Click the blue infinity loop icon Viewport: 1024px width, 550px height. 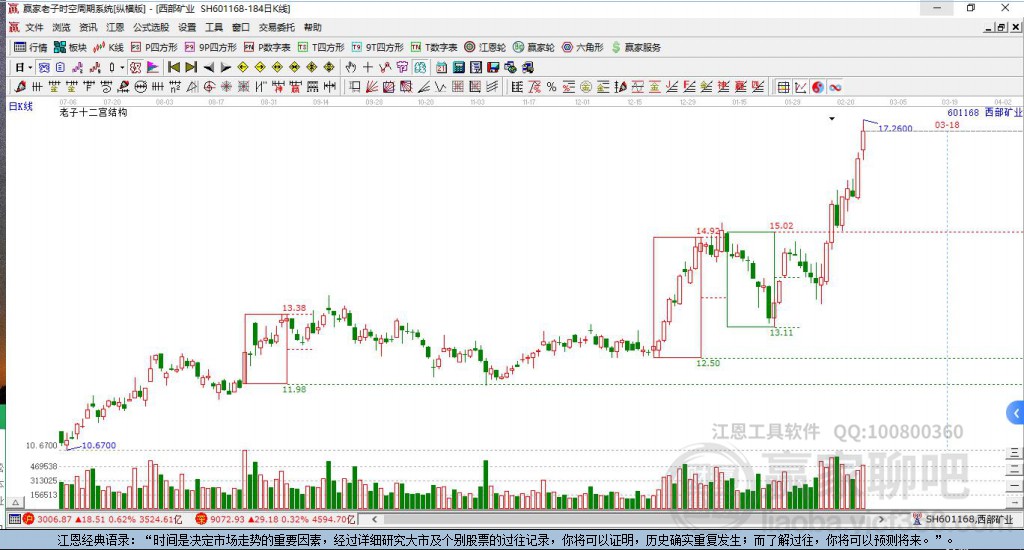click(x=835, y=87)
